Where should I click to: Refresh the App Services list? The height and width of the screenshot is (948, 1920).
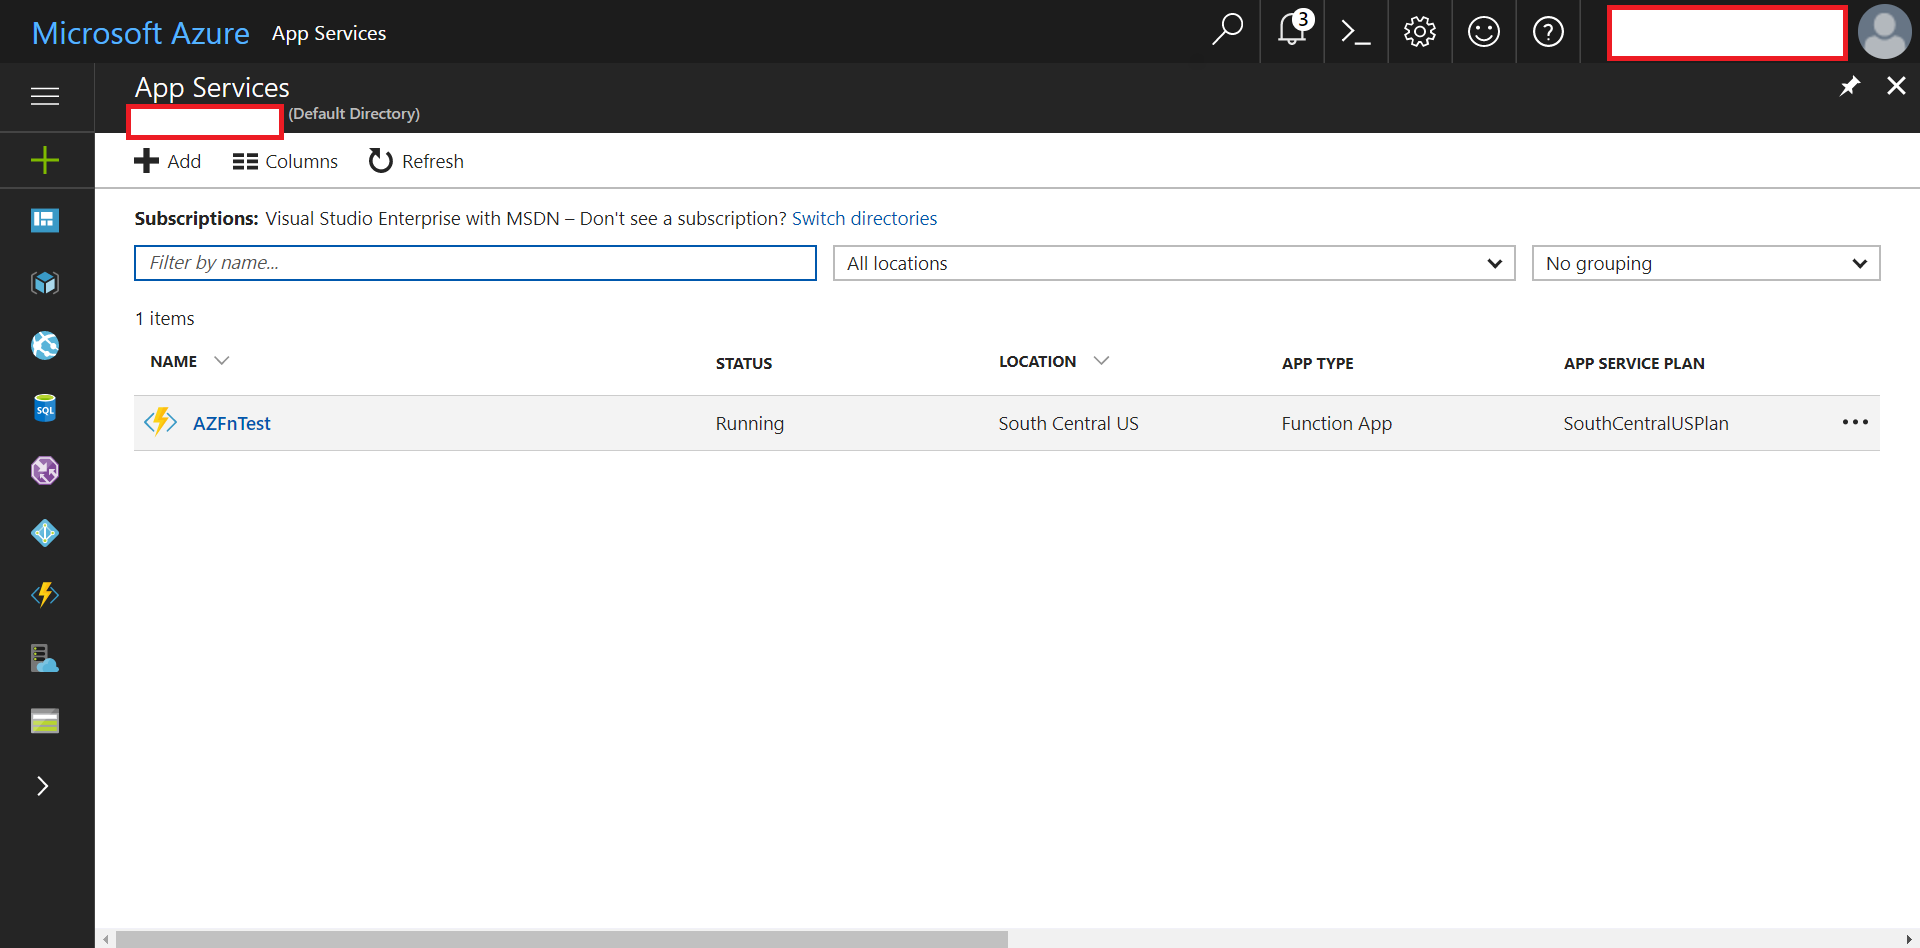tap(416, 161)
